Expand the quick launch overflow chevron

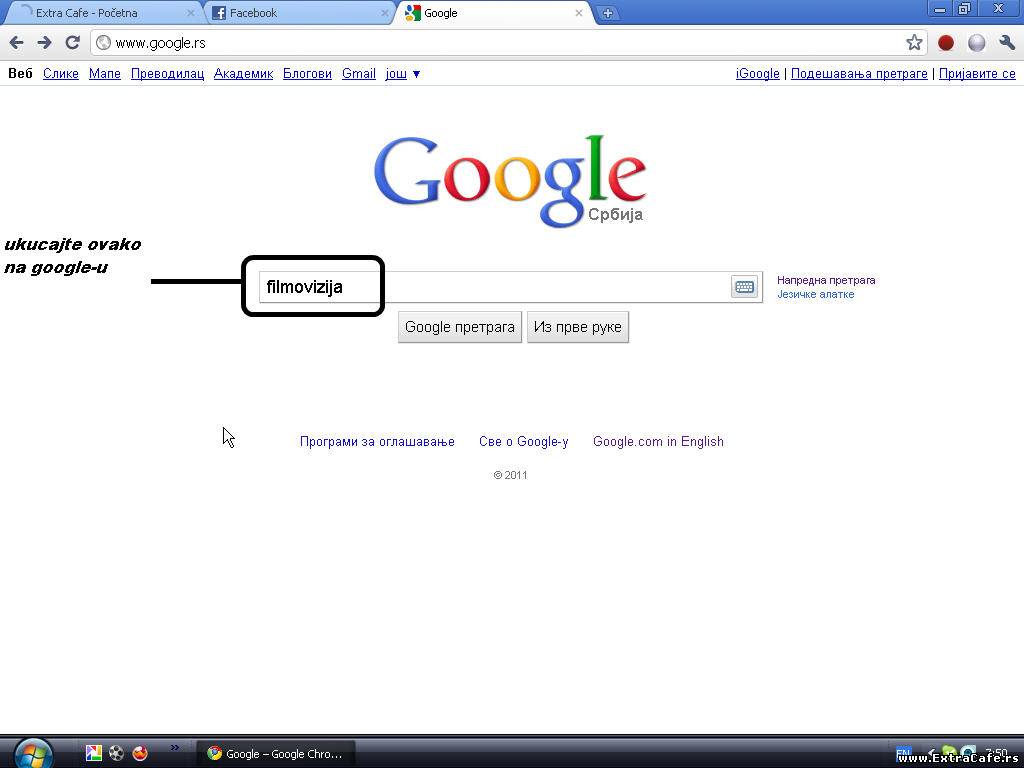click(175, 747)
